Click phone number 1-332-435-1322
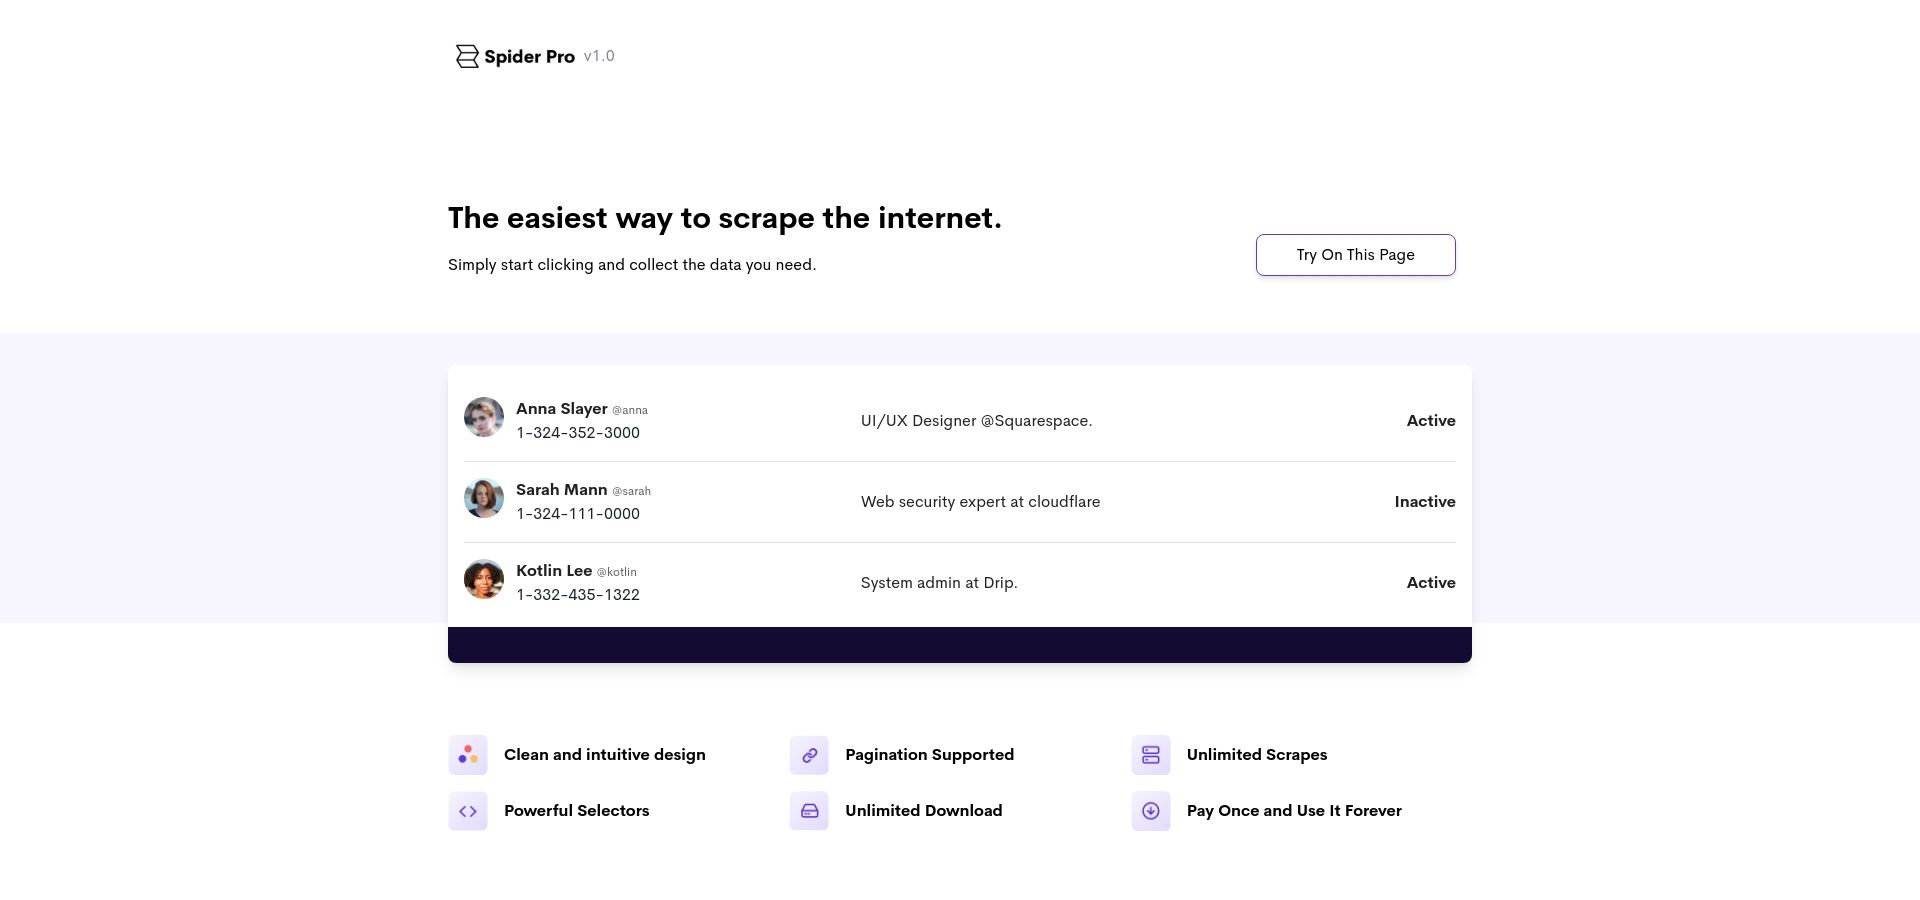The image size is (1920, 900). 578,595
